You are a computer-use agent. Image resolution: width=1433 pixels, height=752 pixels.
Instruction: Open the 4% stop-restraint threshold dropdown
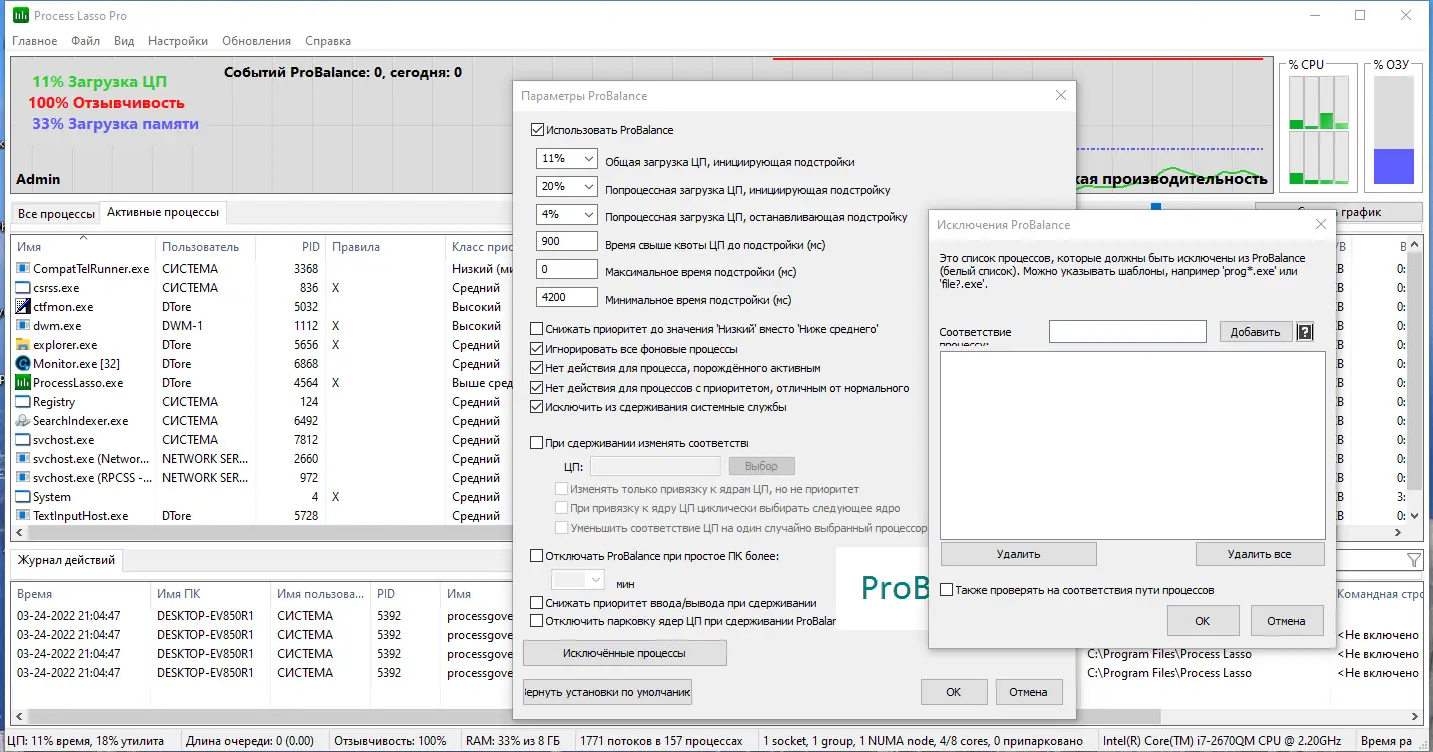567,215
